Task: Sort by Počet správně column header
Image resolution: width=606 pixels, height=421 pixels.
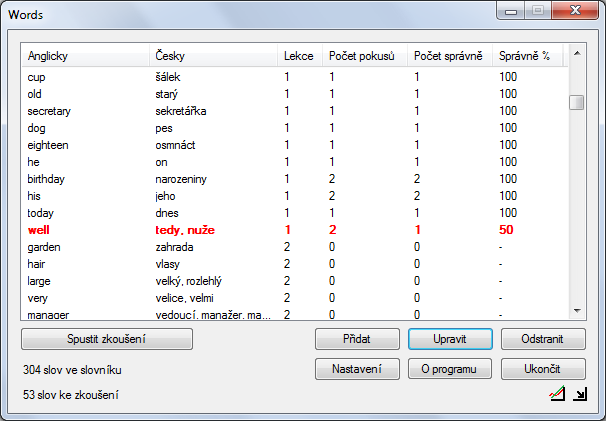Action: pos(450,56)
